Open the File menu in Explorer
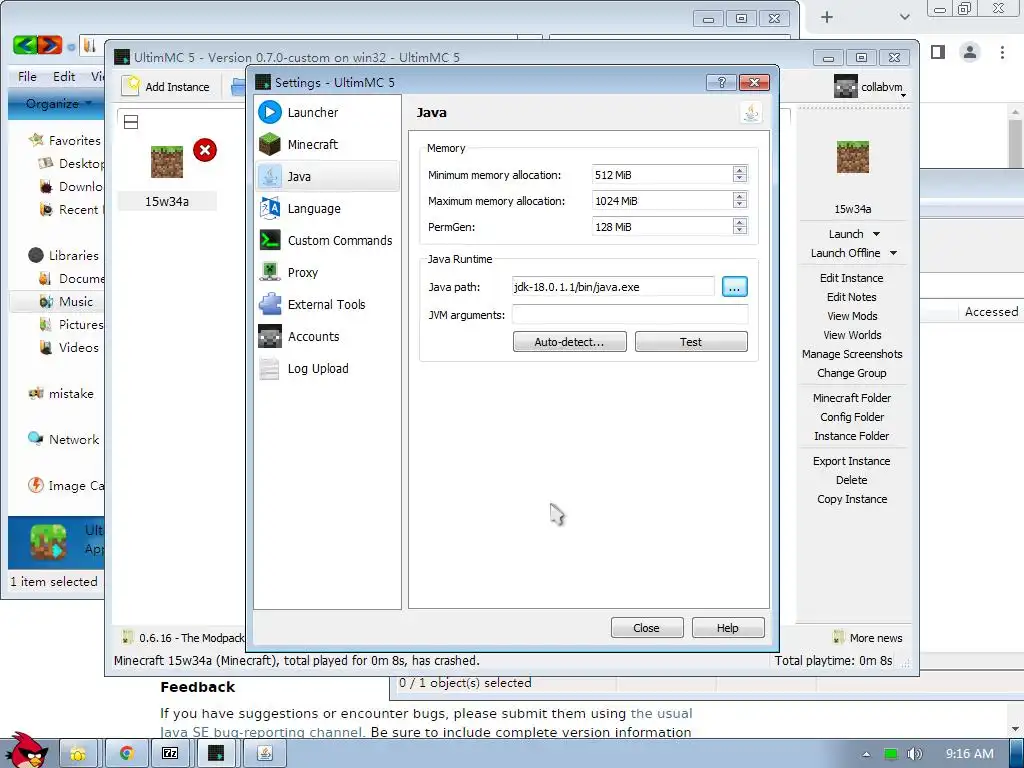1024x768 pixels. [27, 76]
